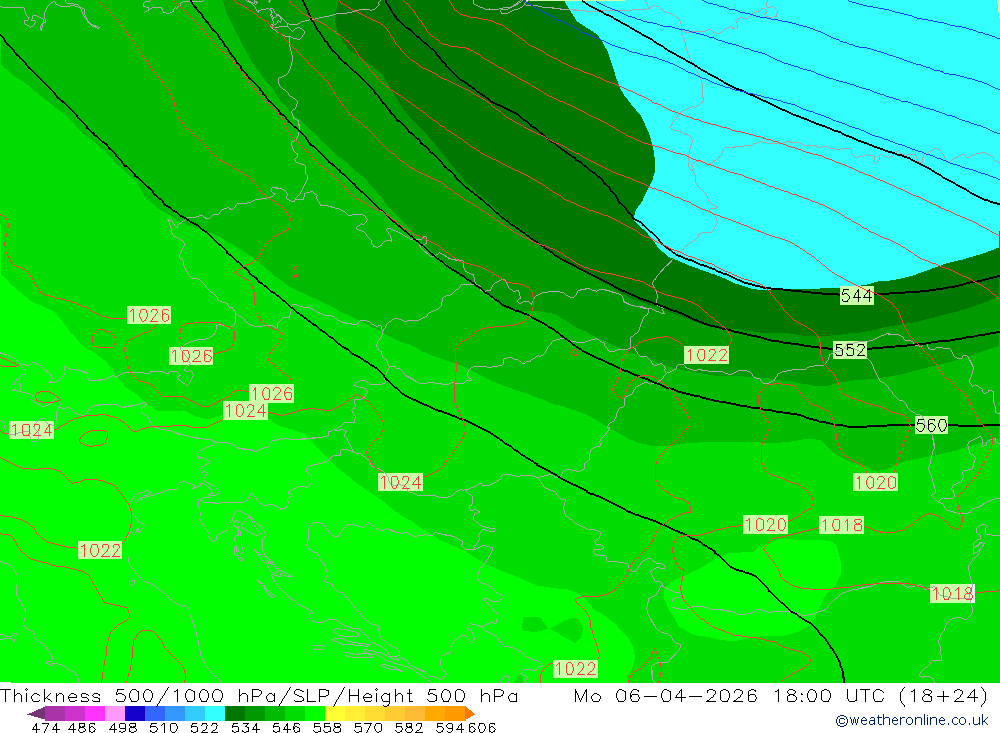Click the 558 legend value
The width and height of the screenshot is (1000, 733).
coord(327,728)
